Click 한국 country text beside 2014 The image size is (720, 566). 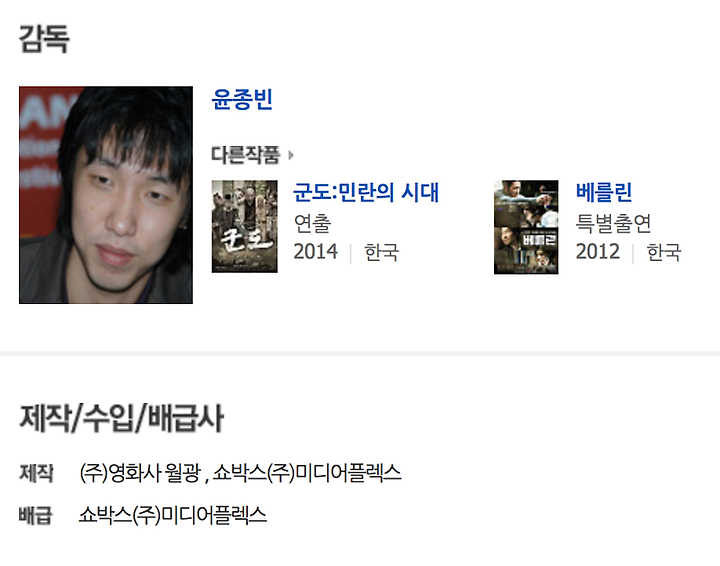pos(382,252)
